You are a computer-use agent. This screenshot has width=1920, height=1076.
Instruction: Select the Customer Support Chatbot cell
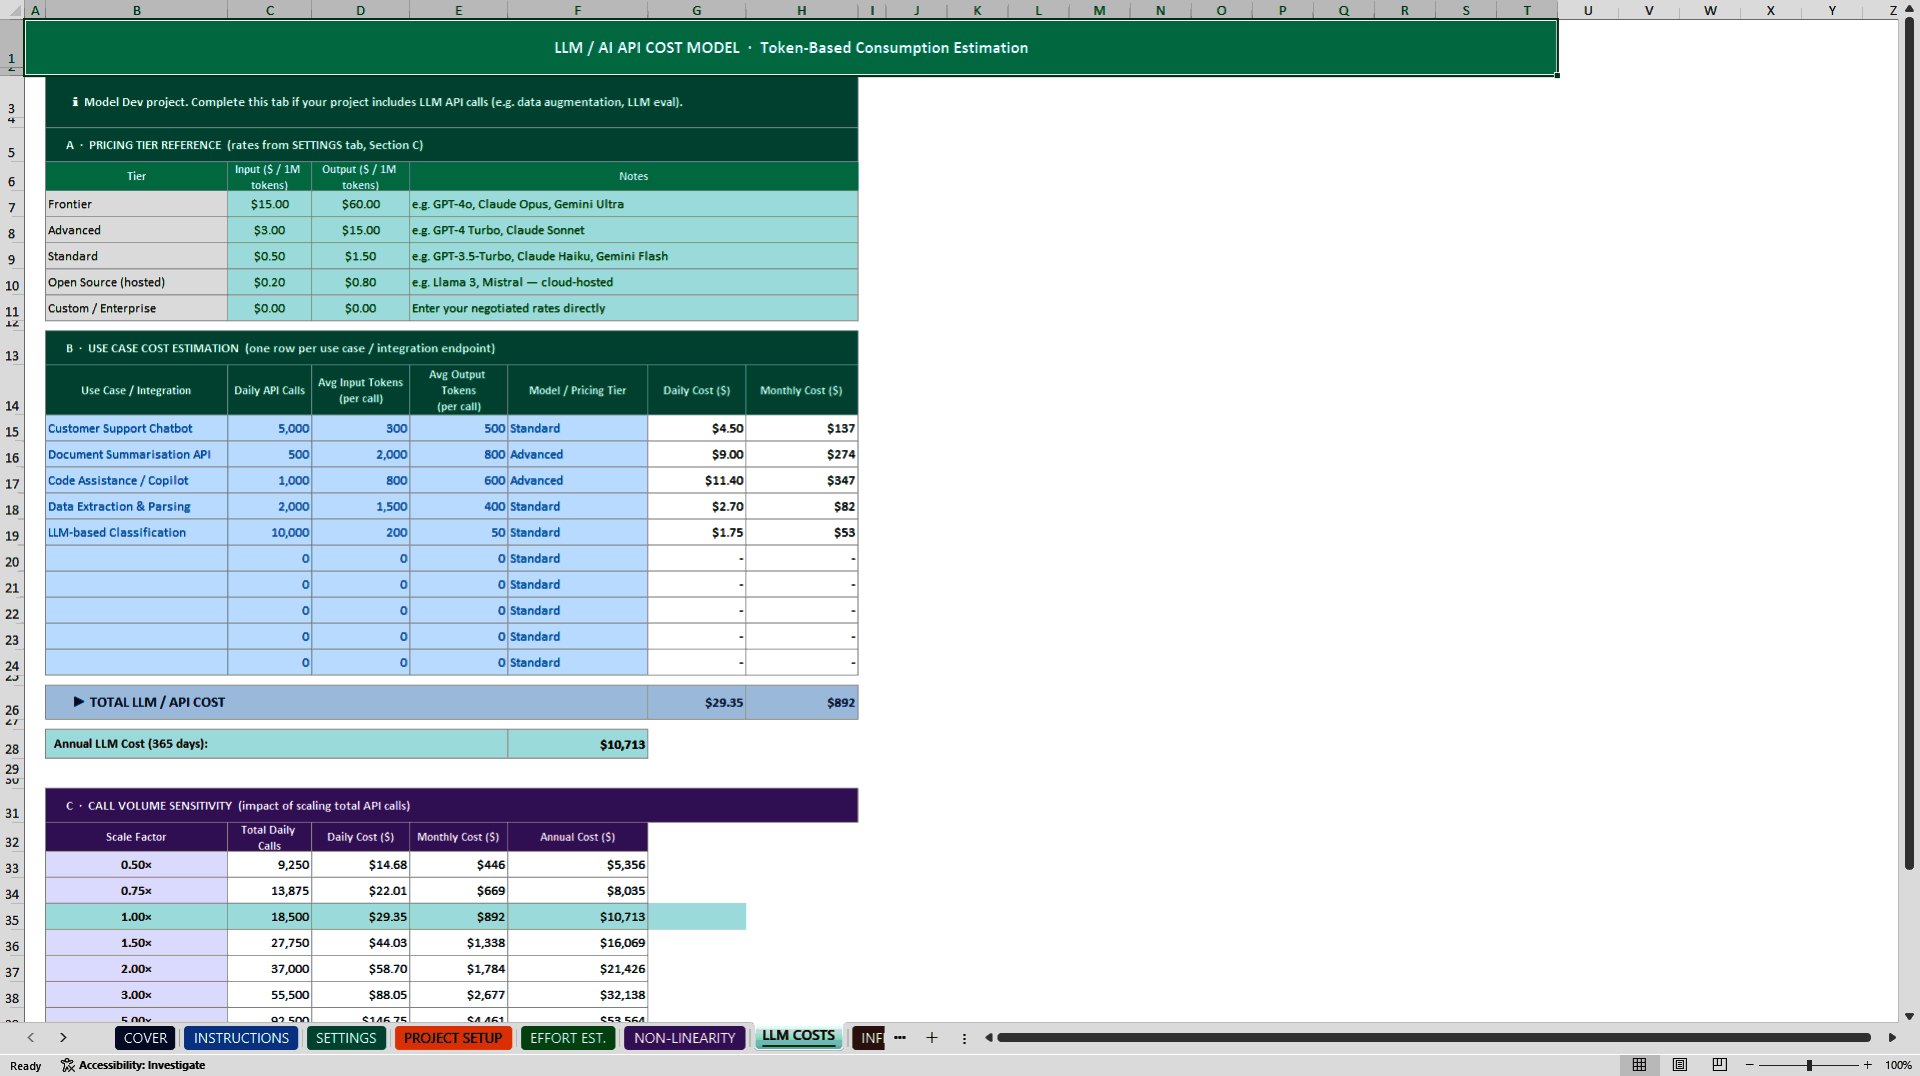(x=136, y=428)
